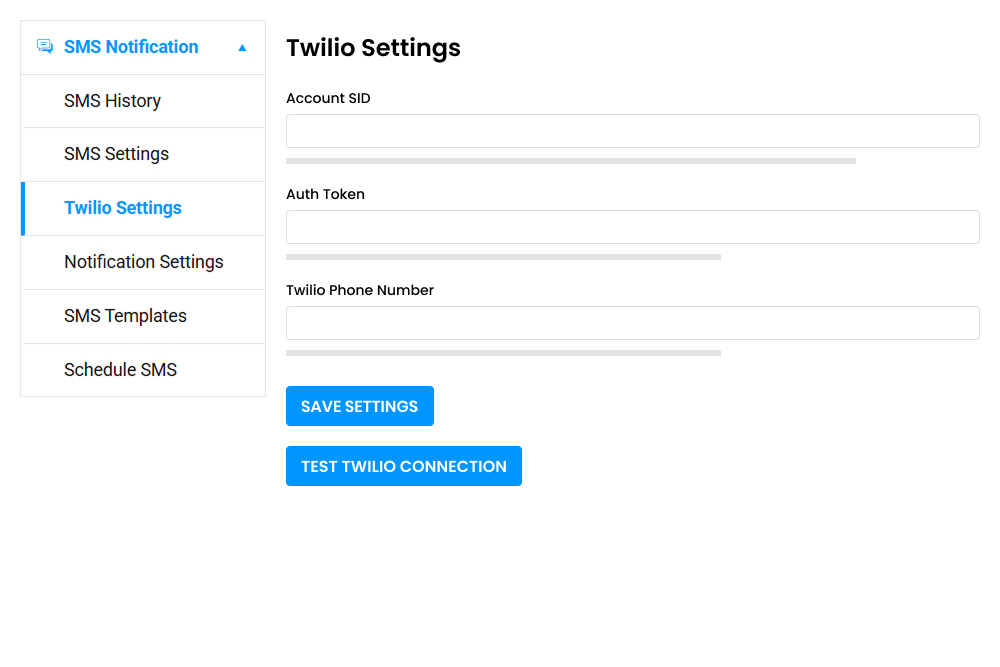Open SMS History from the sidebar
Image resolution: width=1000 pixels, height=667 pixels.
[112, 100]
